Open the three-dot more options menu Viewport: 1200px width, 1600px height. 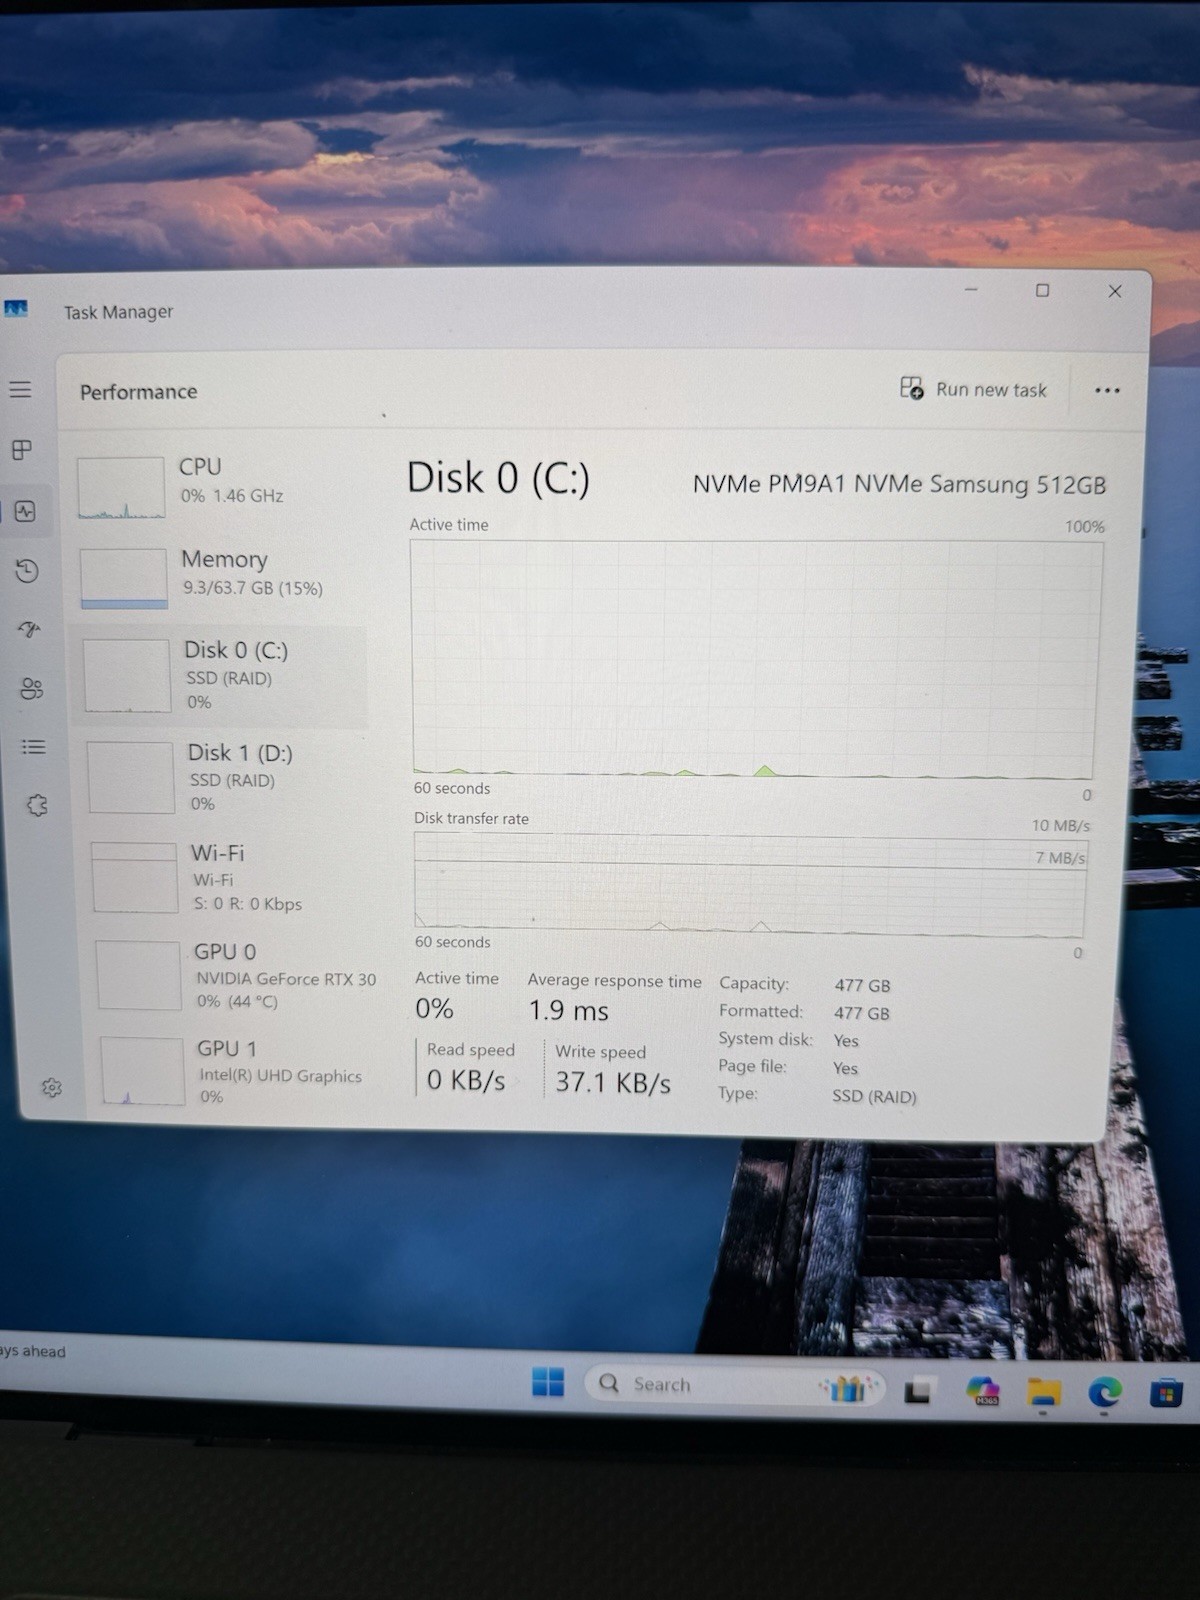coord(1107,390)
